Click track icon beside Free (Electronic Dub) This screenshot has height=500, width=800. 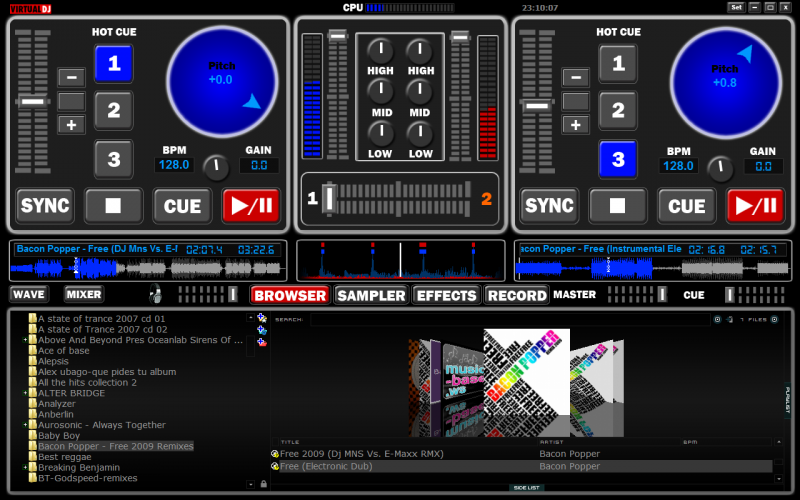point(274,466)
